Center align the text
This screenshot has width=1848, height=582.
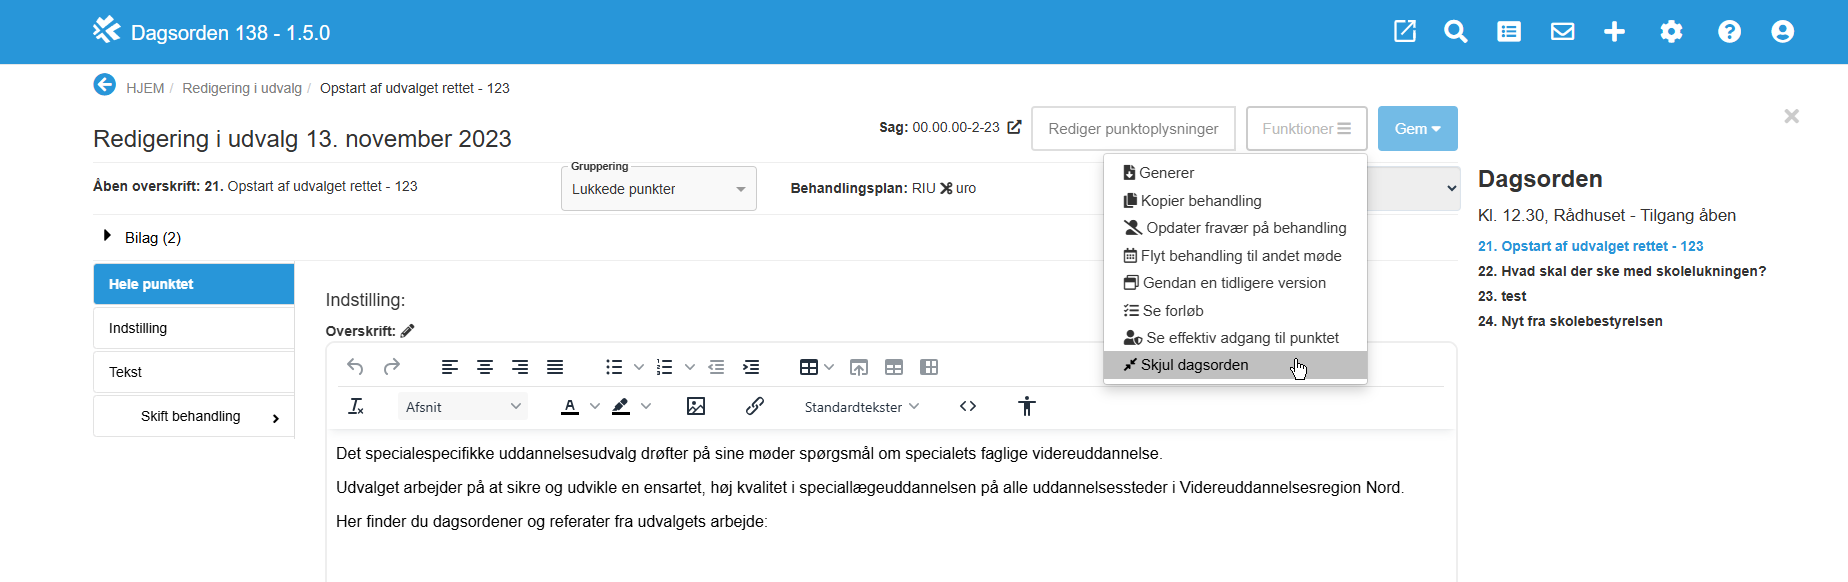pyautogui.click(x=485, y=367)
